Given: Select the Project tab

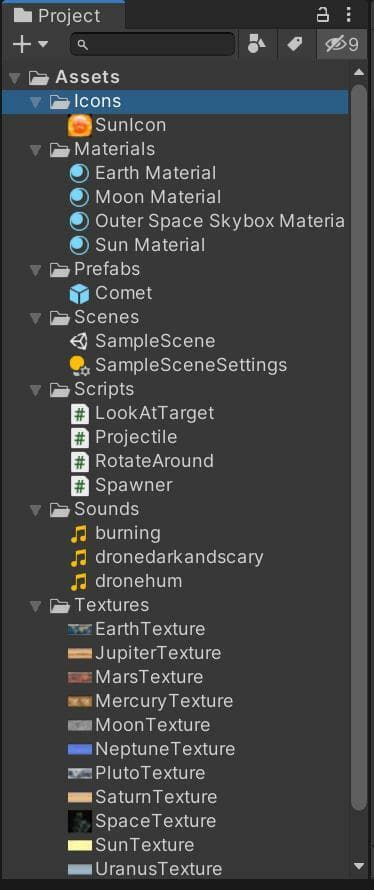Looking at the screenshot, I should point(62,15).
